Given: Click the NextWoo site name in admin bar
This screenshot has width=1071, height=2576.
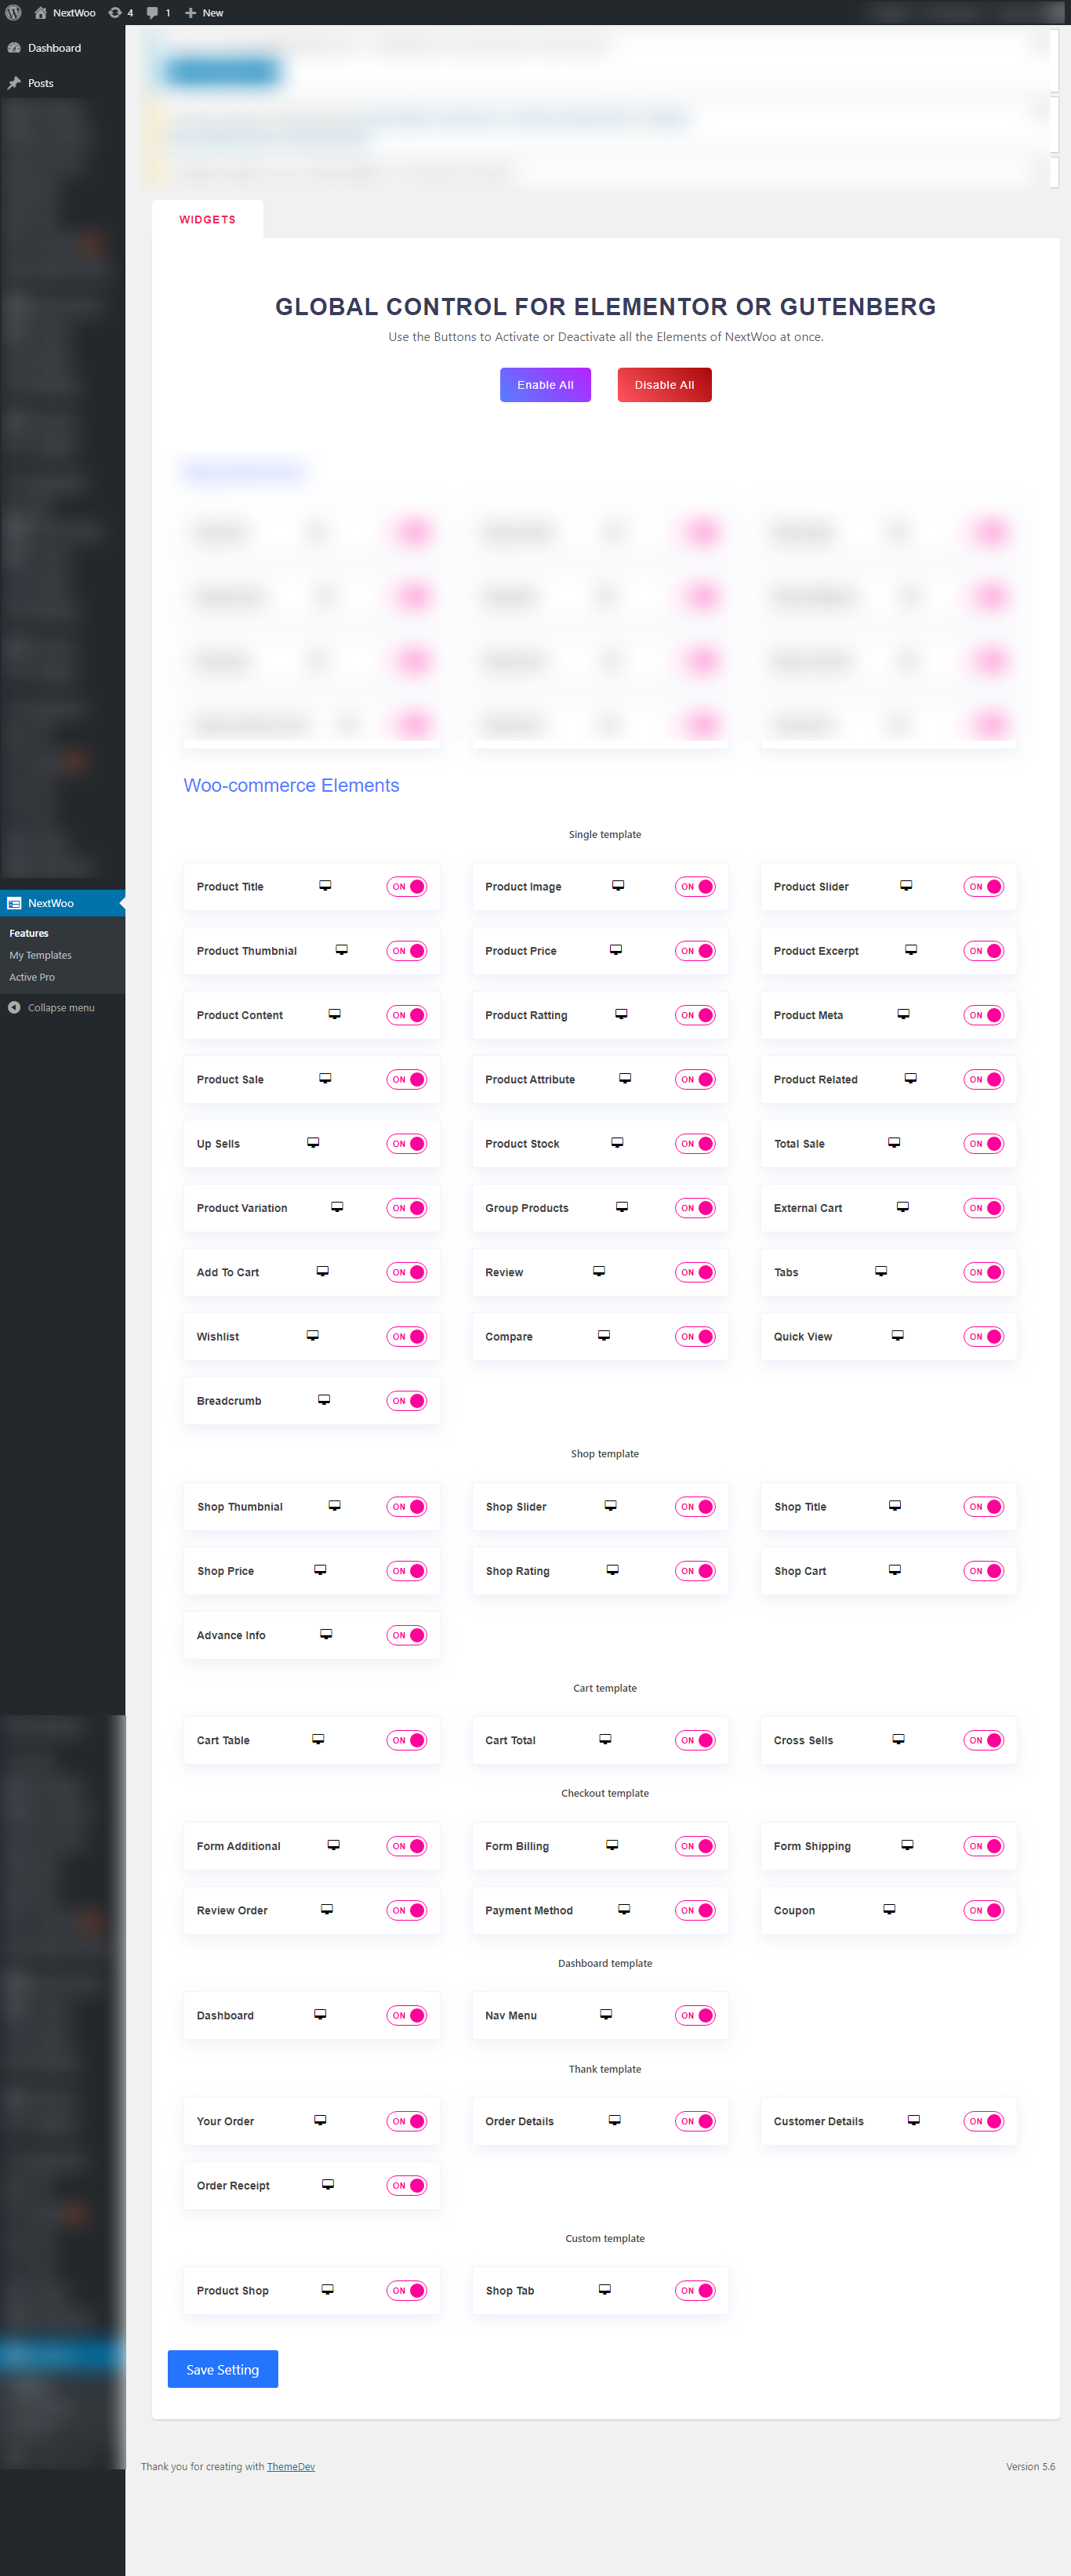Looking at the screenshot, I should (x=74, y=12).
